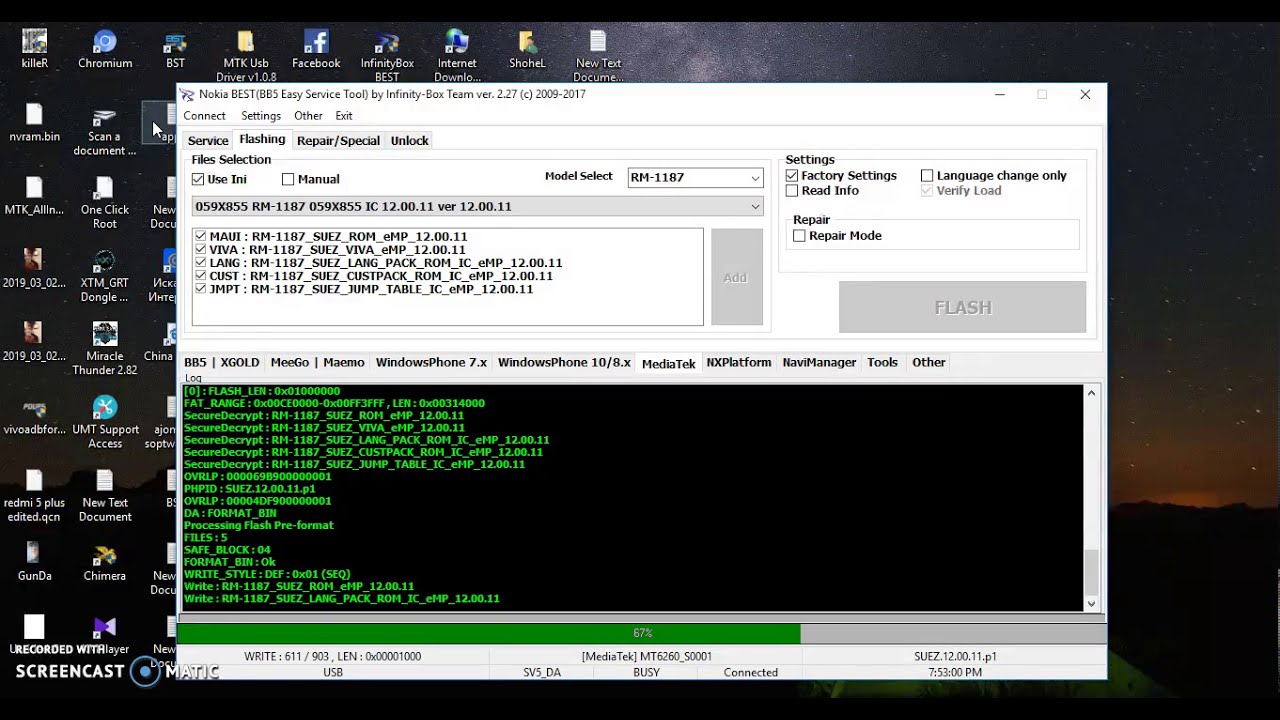Open the Scan a document shortcut
The width and height of the screenshot is (1280, 720).
(105, 130)
